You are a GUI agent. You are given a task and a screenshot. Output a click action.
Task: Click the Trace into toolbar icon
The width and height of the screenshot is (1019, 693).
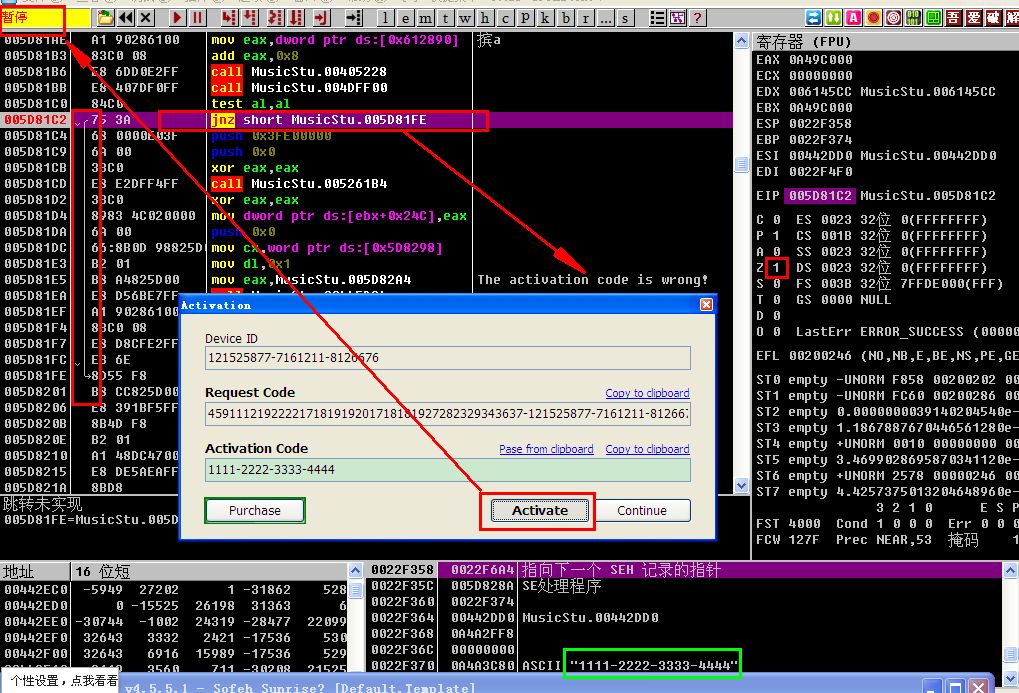click(276, 18)
